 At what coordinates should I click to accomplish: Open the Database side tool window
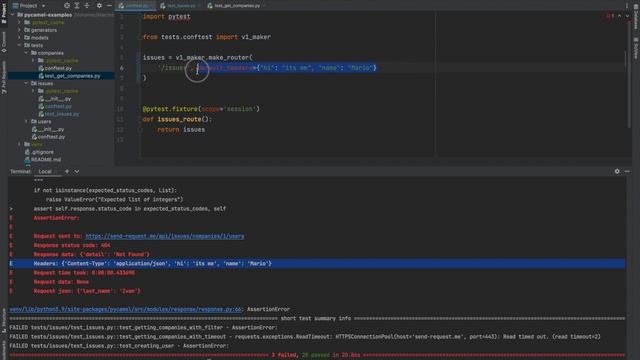[x=636, y=16]
